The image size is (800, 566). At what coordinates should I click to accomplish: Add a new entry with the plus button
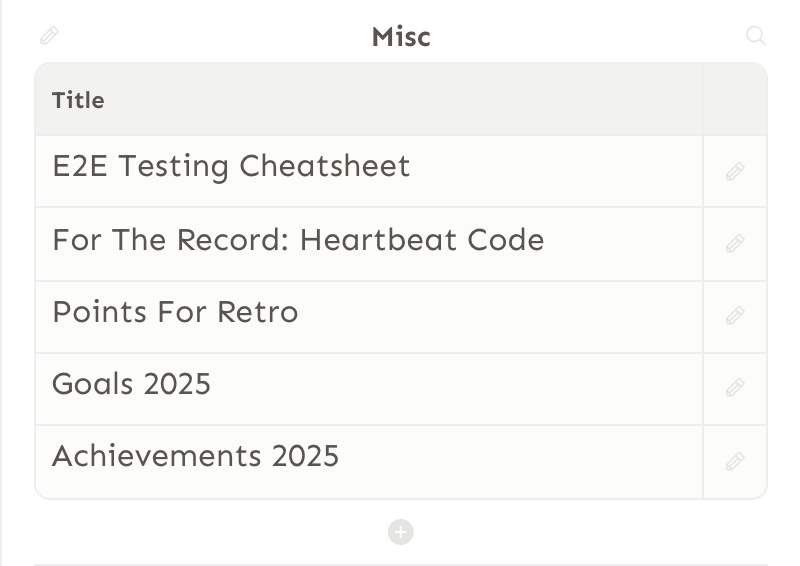pos(401,532)
